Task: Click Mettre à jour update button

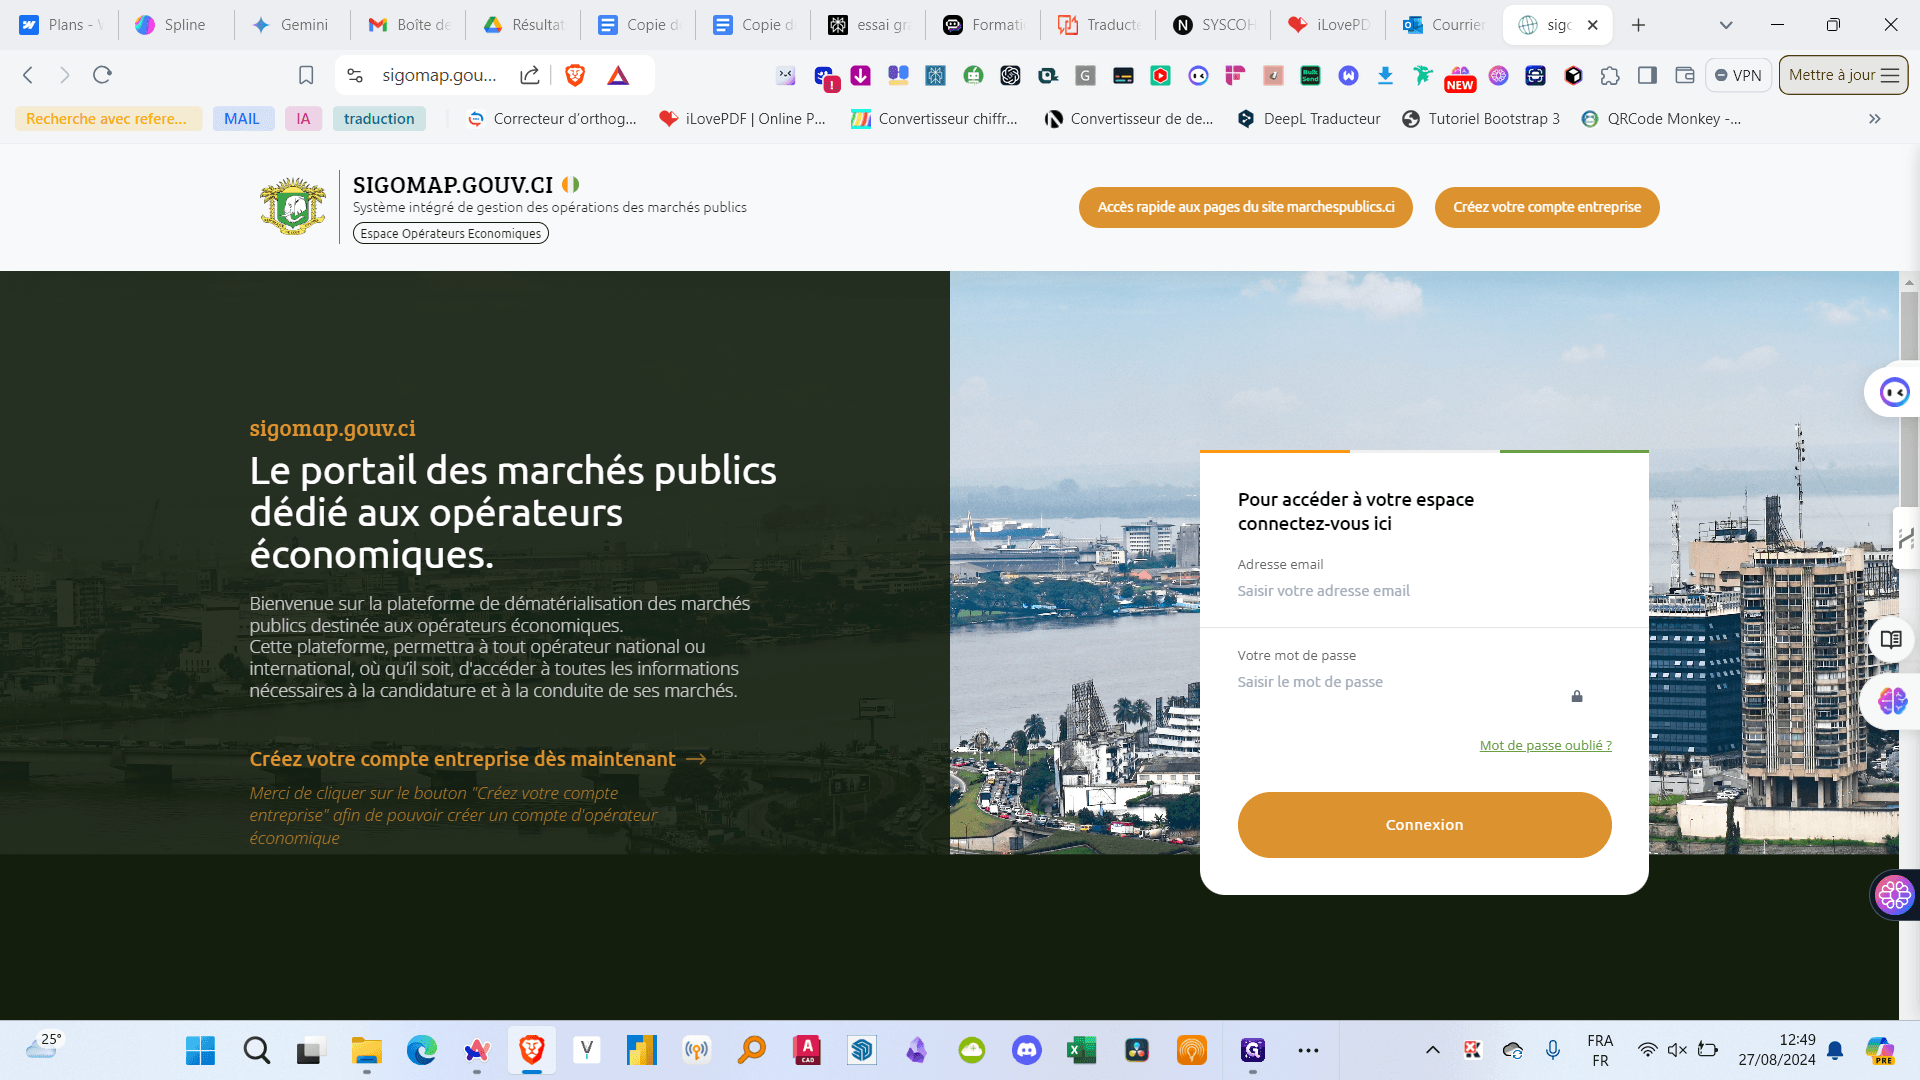Action: 1843,75
